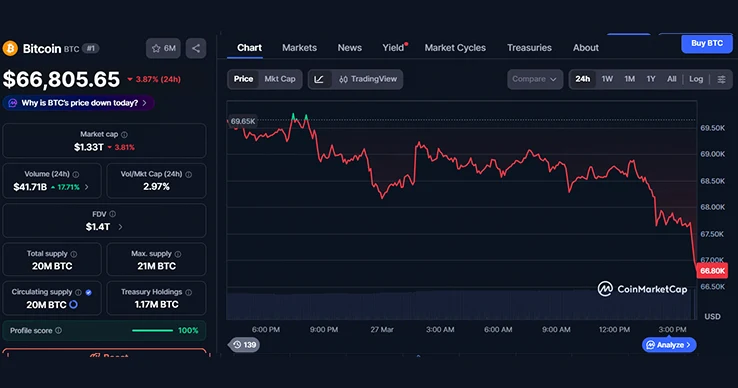The image size is (738, 388).
Task: Open the Treasuries tab
Action: [x=529, y=48]
